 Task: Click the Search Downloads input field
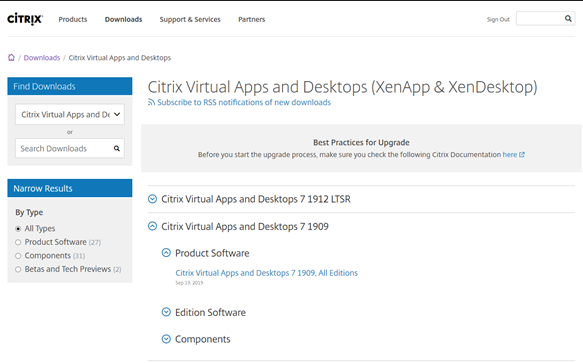coord(70,148)
